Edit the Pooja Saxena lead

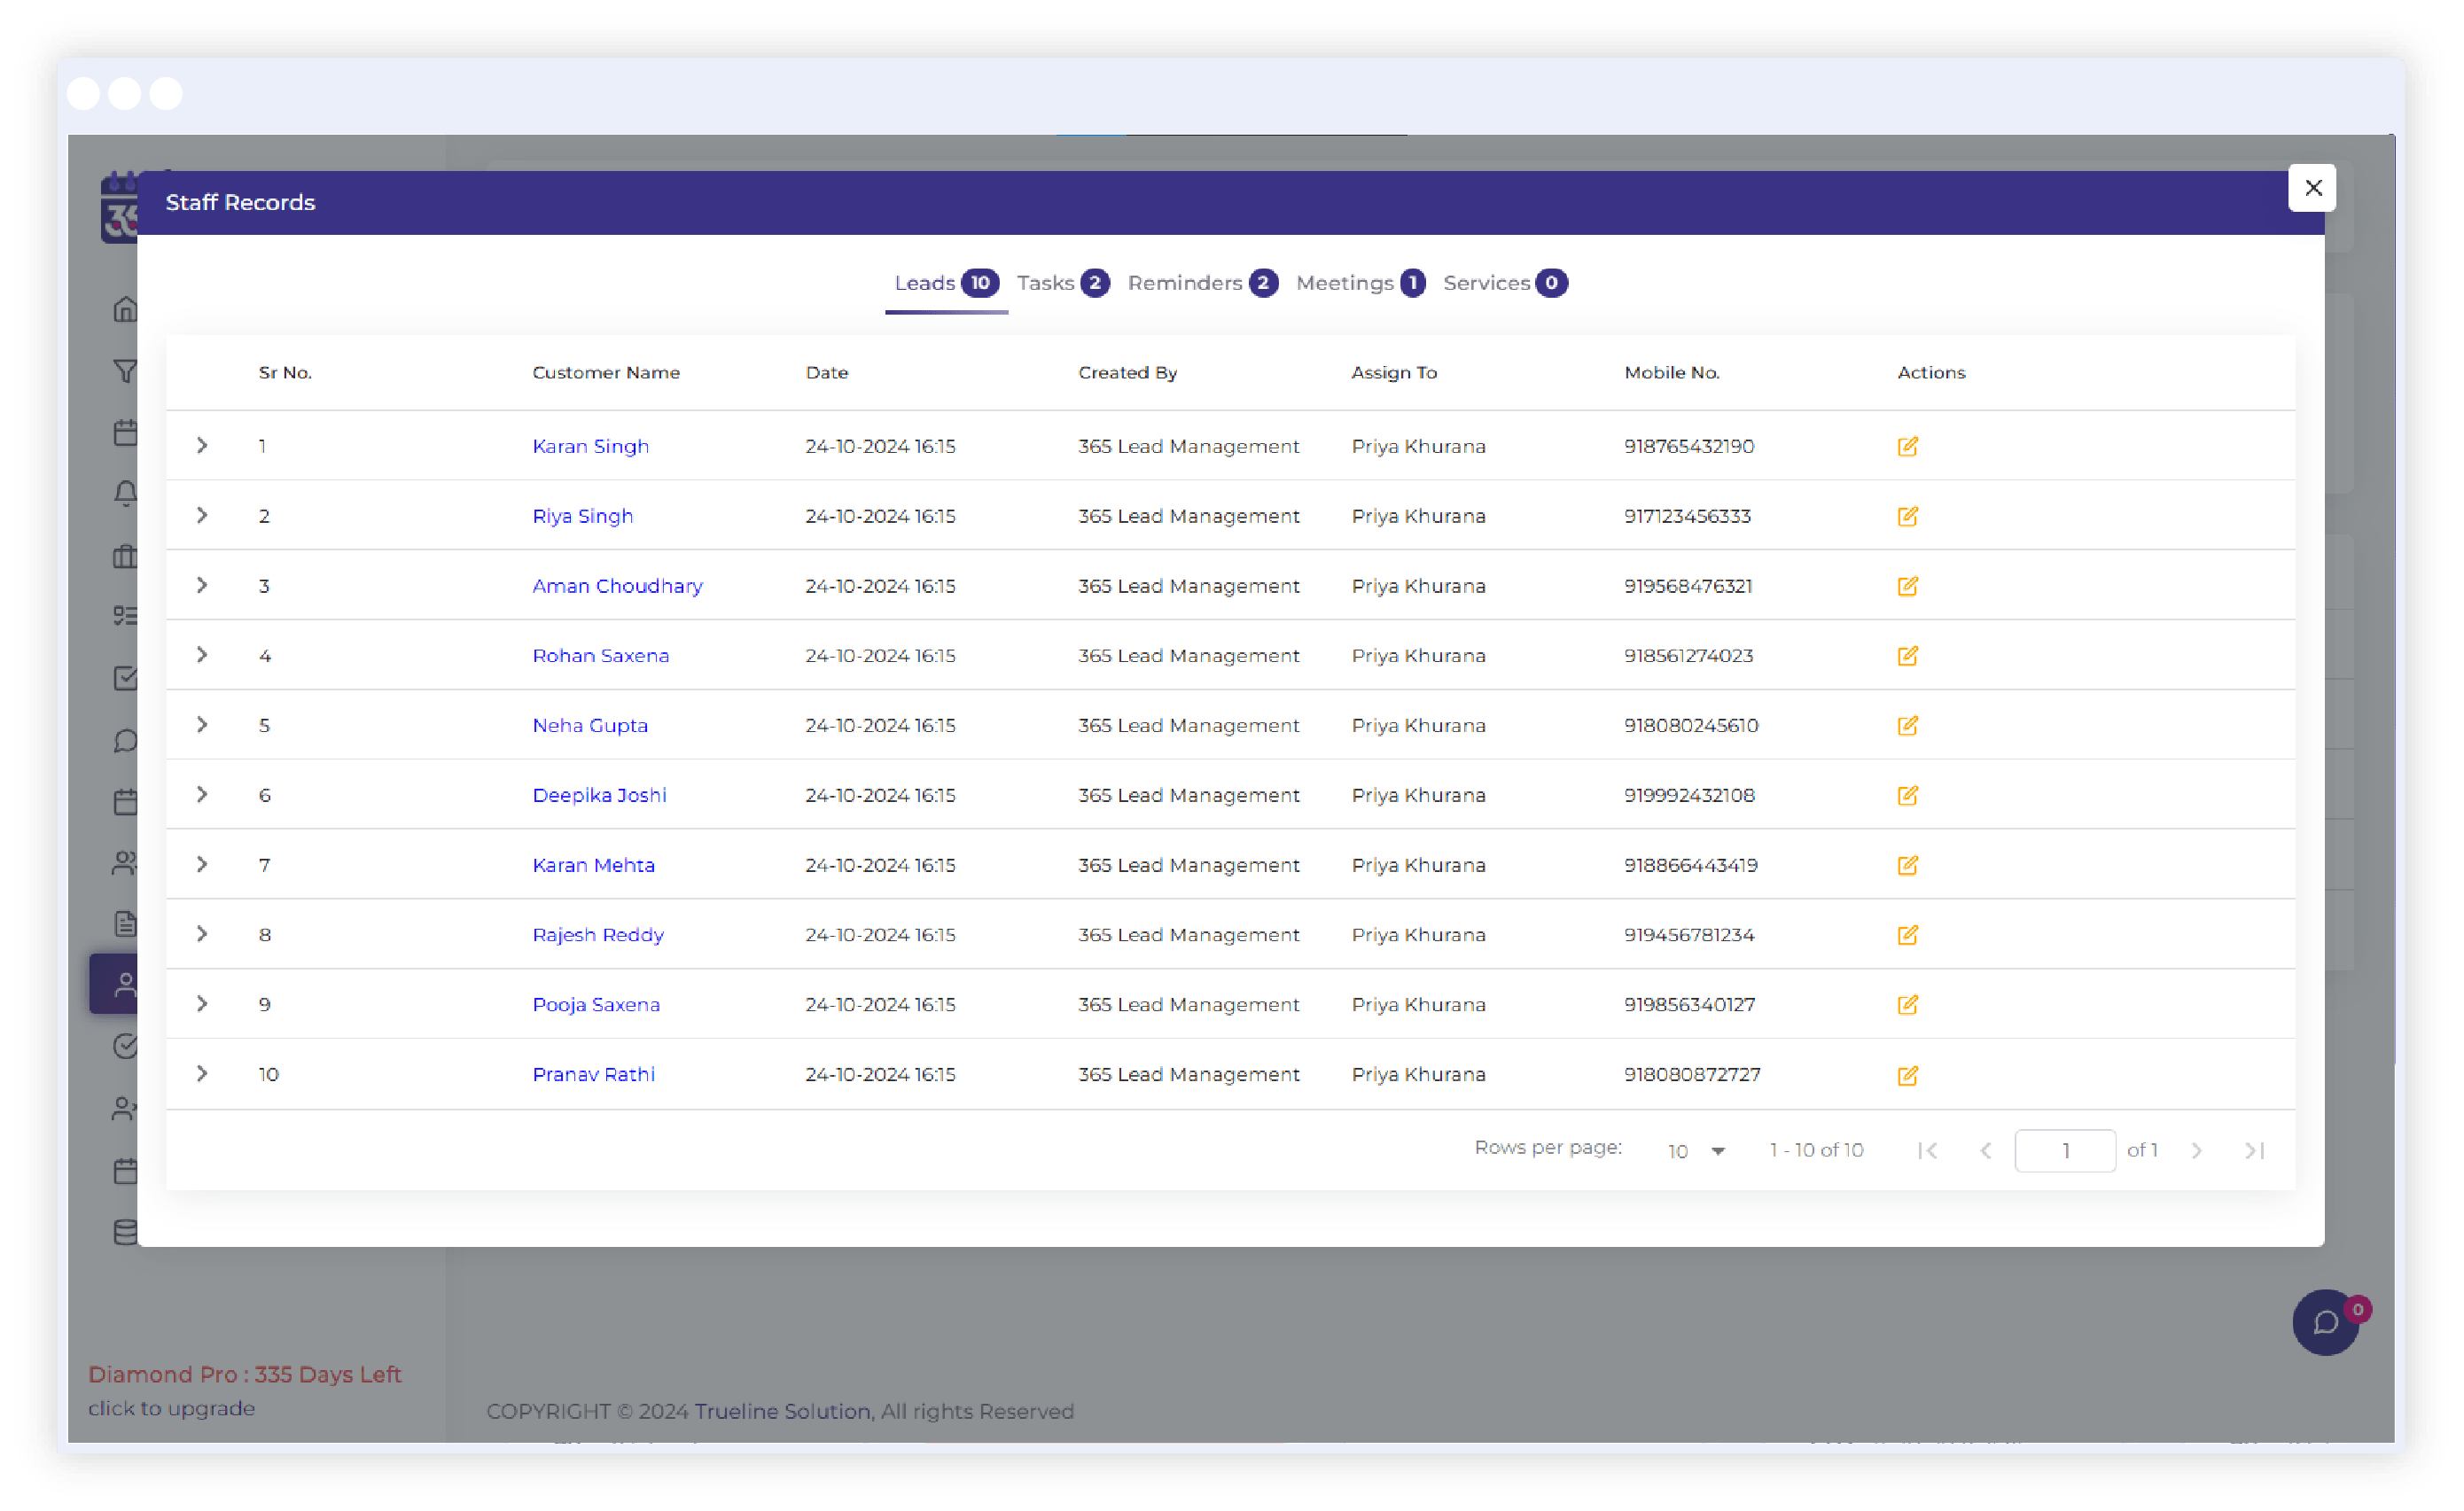1907,1005
